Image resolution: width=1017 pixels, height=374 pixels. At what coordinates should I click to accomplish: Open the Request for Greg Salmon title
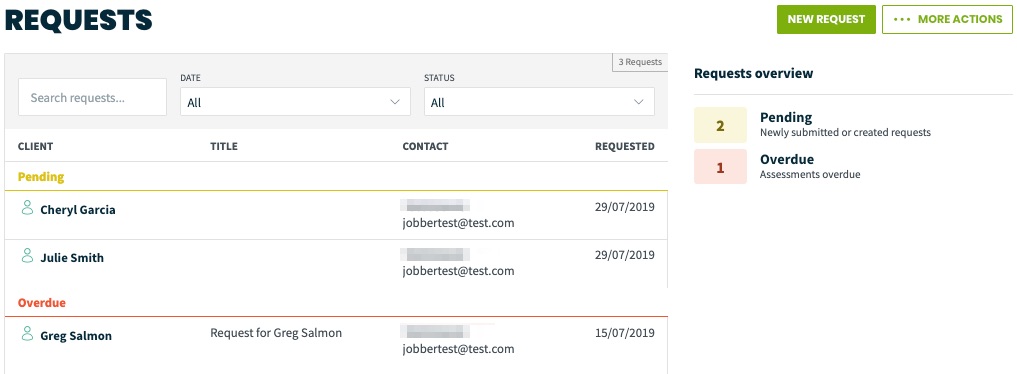[x=276, y=333]
